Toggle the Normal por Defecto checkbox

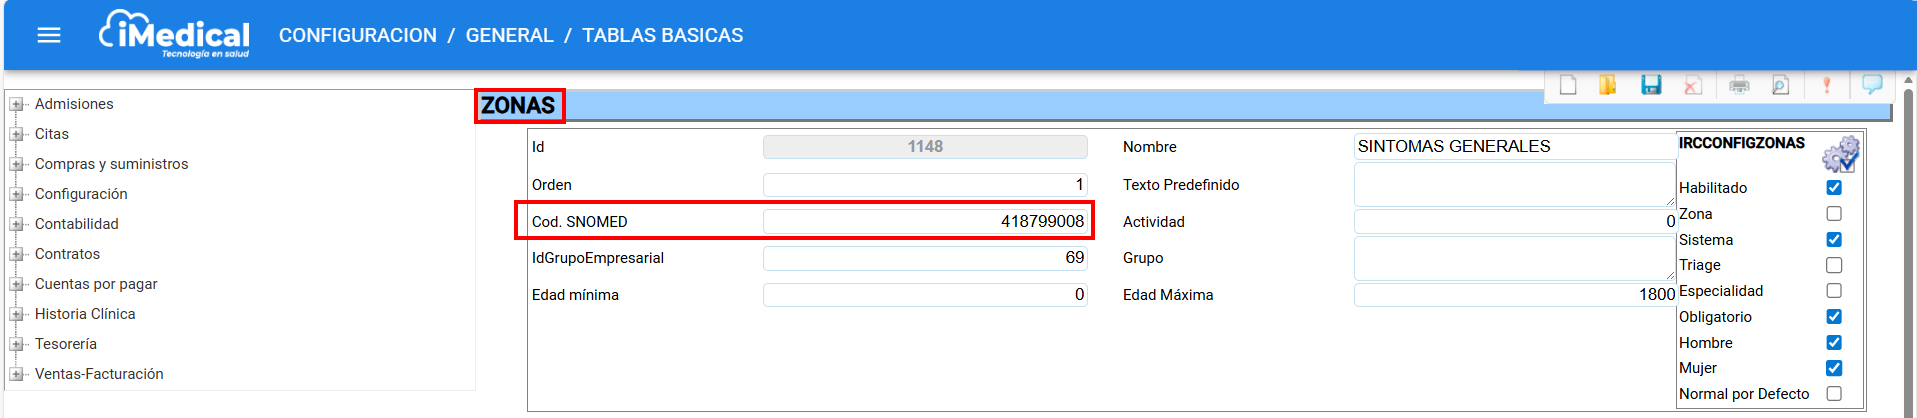(x=1833, y=394)
